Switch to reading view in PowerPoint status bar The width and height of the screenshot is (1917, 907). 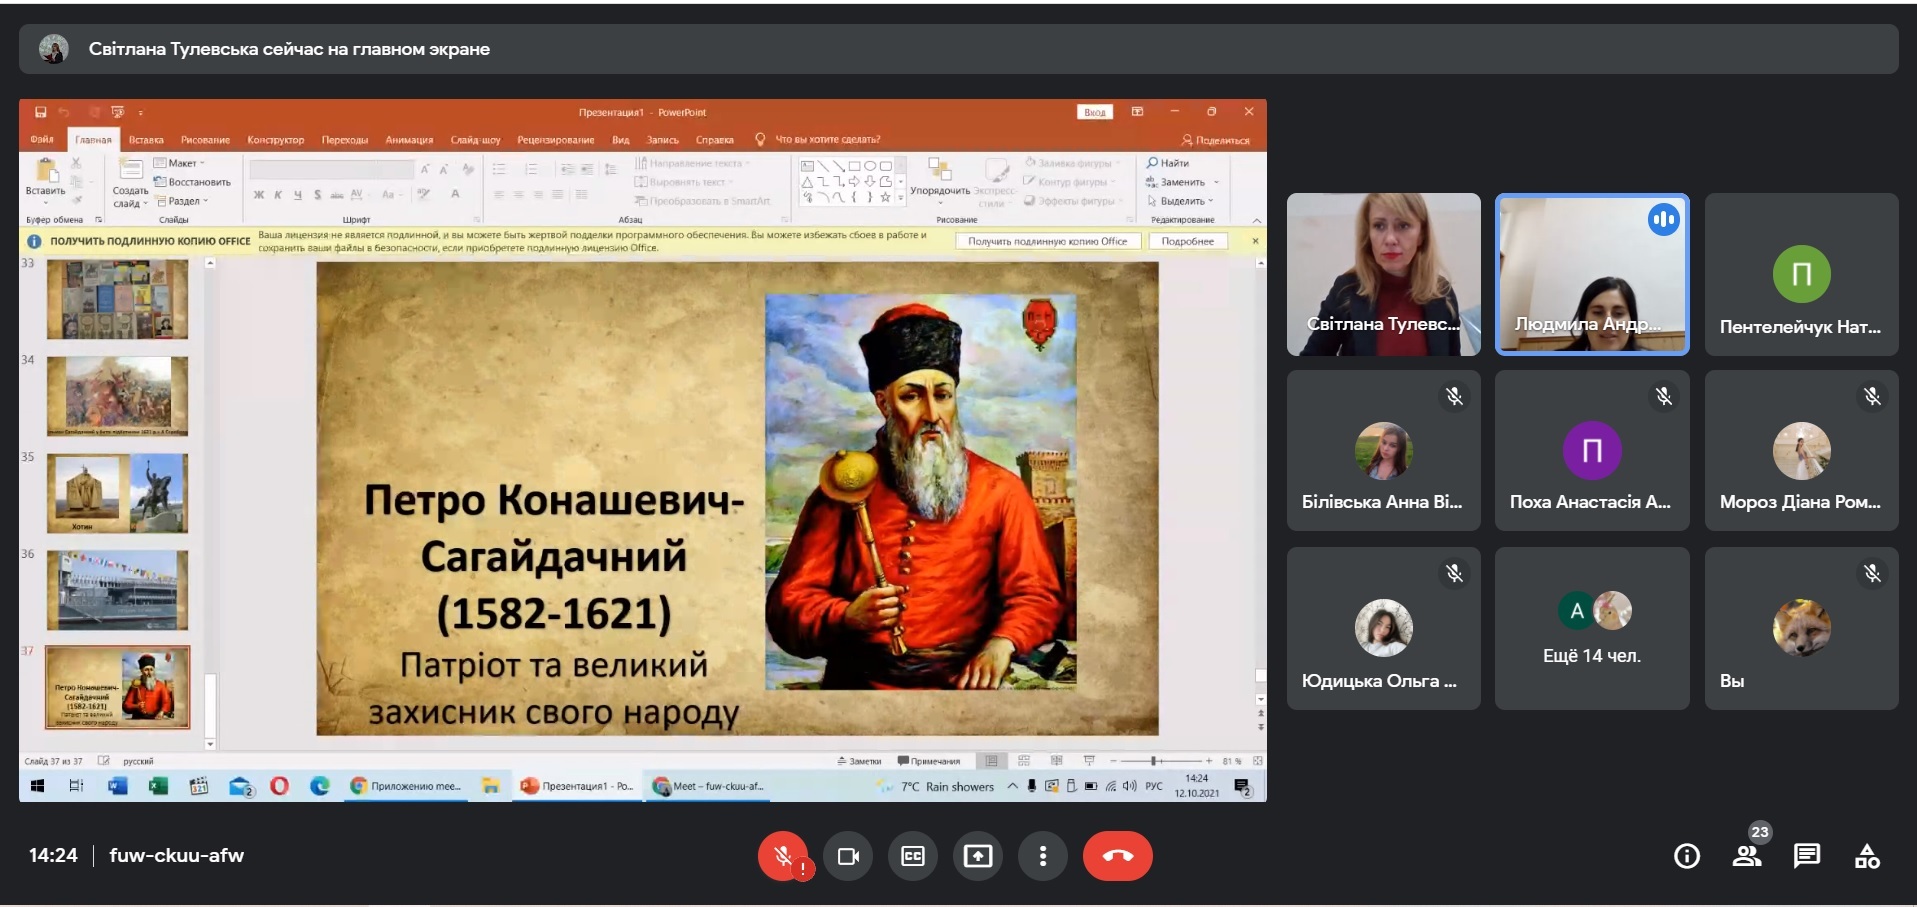[x=1056, y=761]
